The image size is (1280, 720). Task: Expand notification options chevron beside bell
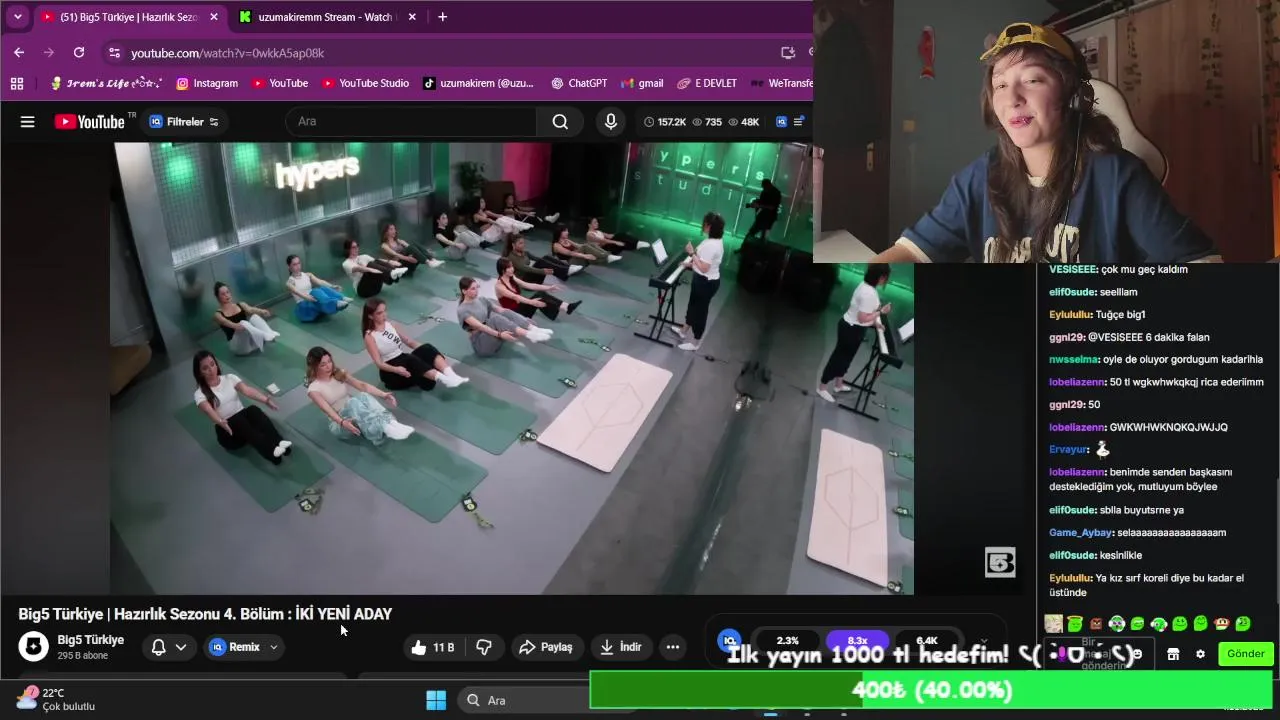(x=181, y=648)
